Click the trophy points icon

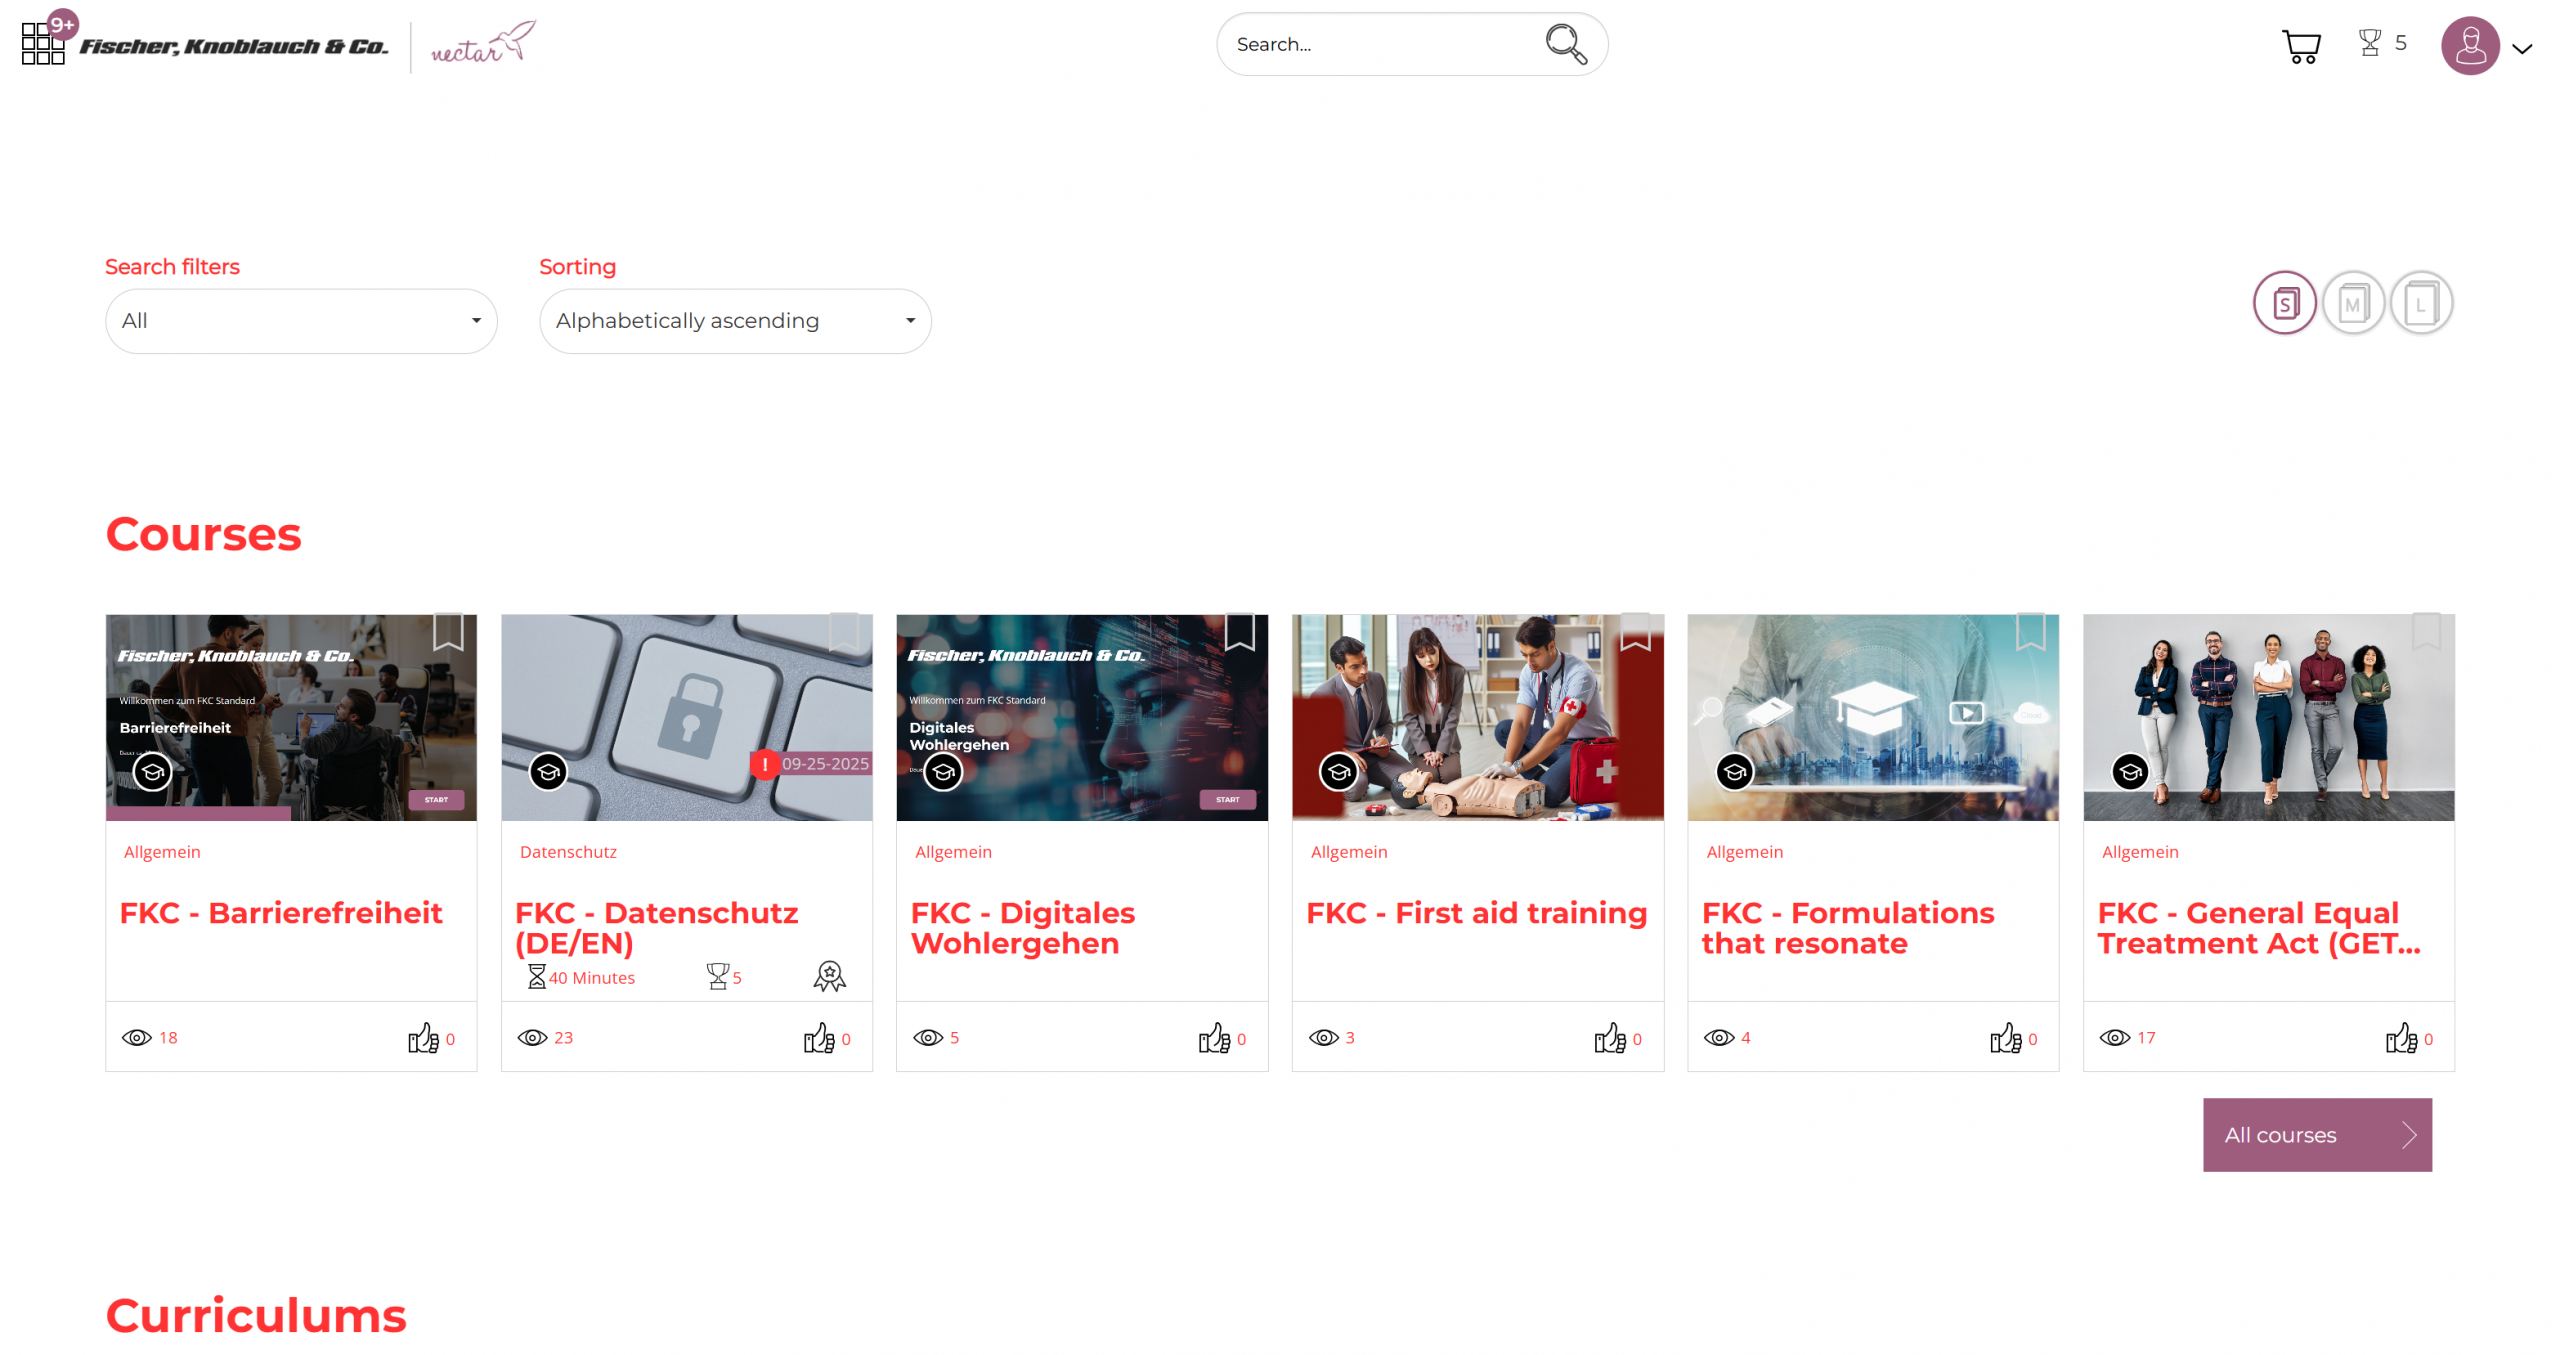click(x=2368, y=43)
